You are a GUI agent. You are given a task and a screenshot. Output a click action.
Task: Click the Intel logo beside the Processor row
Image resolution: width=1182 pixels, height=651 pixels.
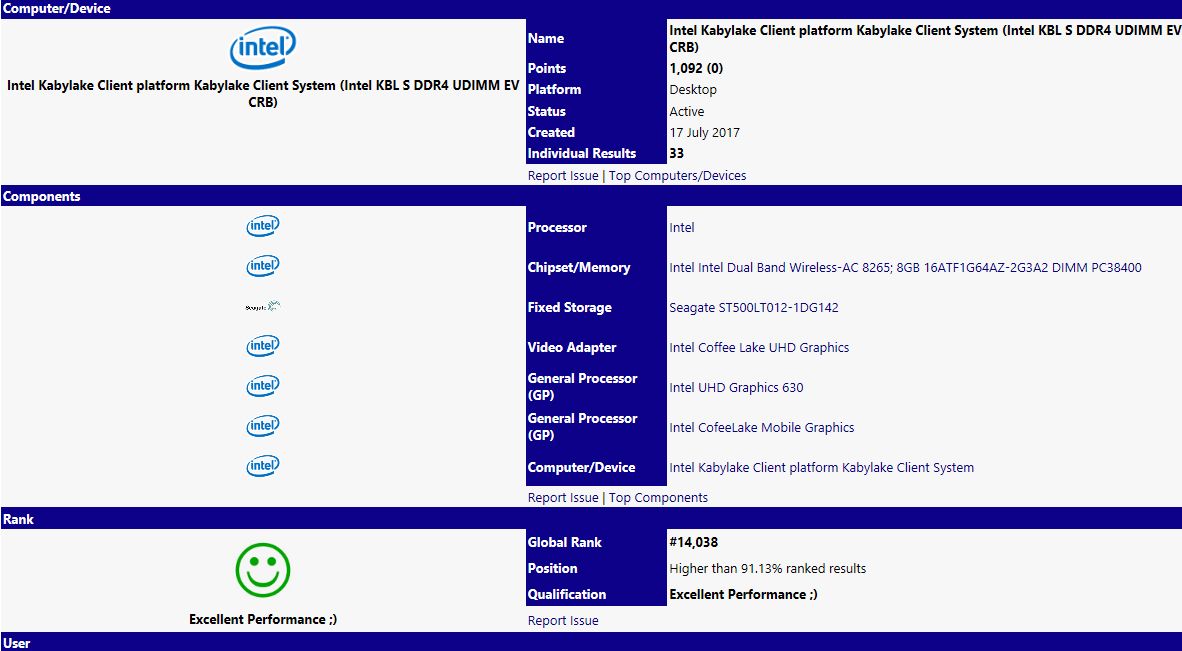coord(262,225)
